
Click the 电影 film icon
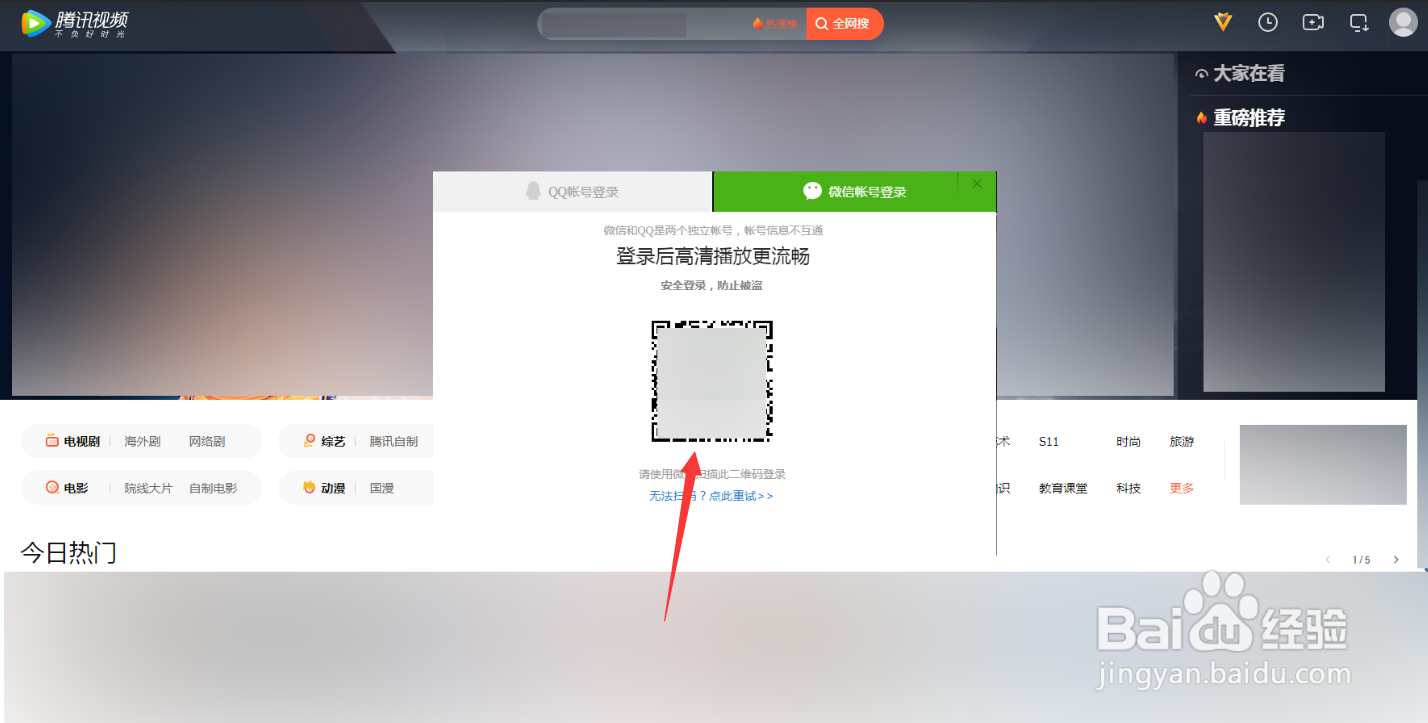tap(52, 488)
